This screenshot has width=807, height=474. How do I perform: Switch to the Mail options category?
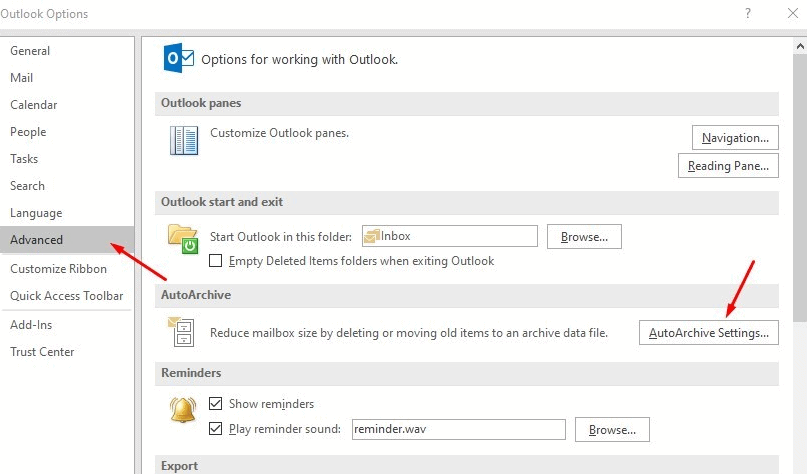67,78
